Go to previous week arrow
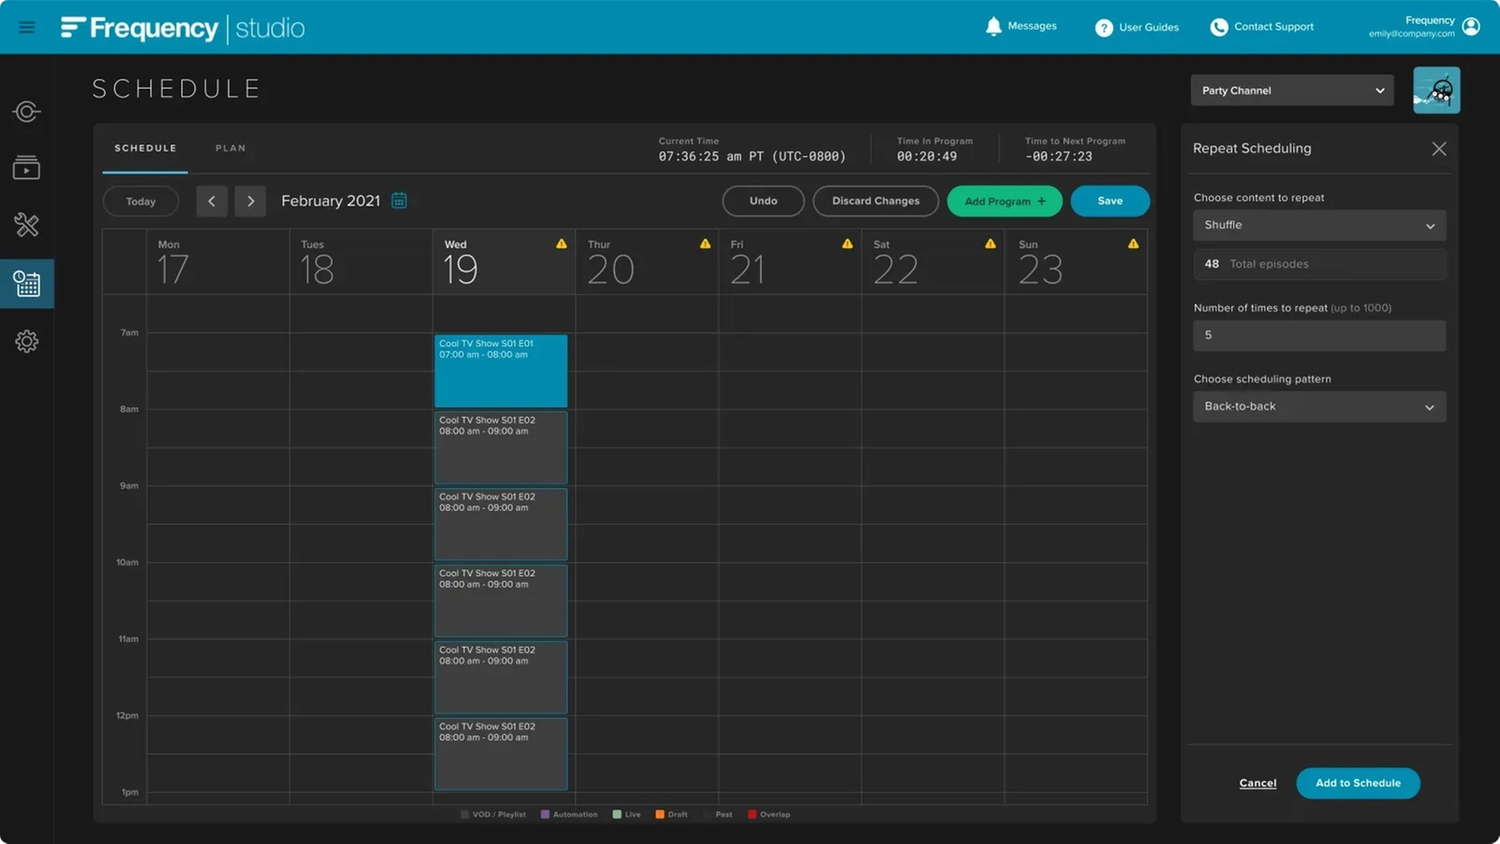The width and height of the screenshot is (1500, 844). click(211, 201)
